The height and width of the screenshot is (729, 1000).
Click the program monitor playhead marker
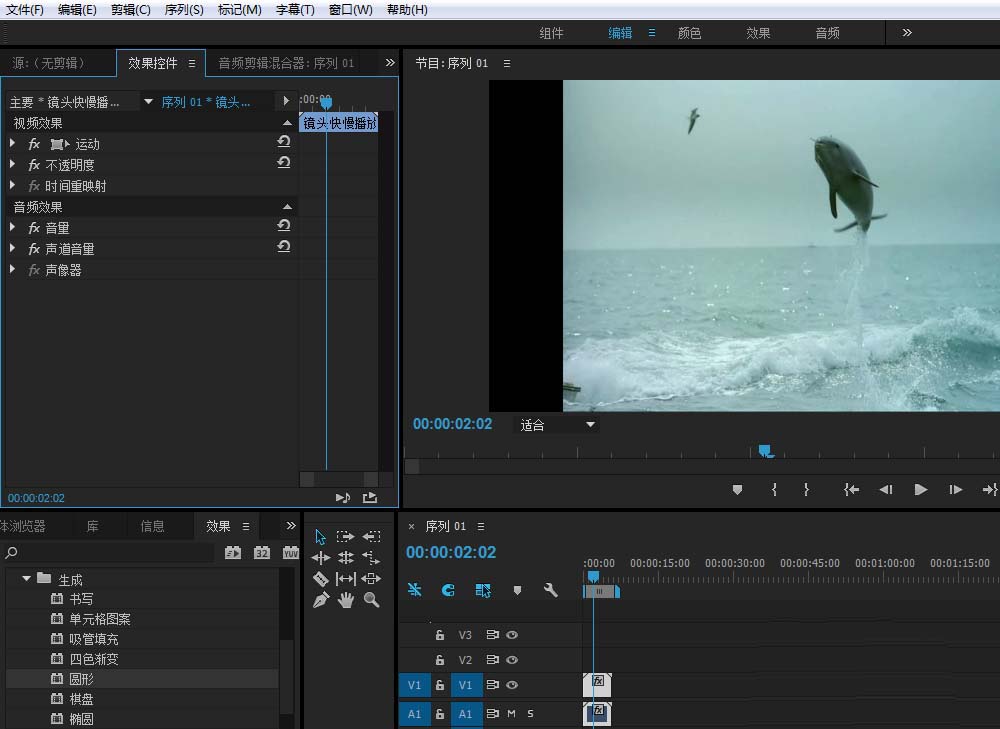coord(765,451)
